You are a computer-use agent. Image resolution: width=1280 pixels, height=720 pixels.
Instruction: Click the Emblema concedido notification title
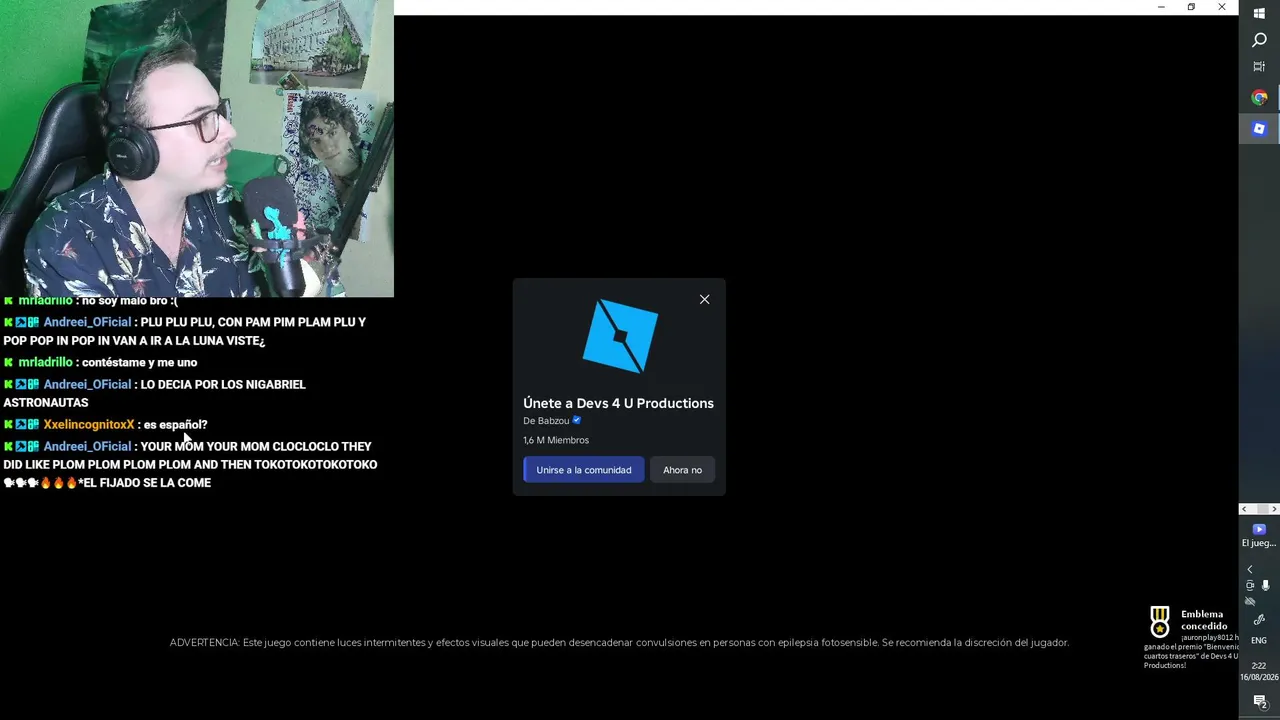coord(1204,620)
